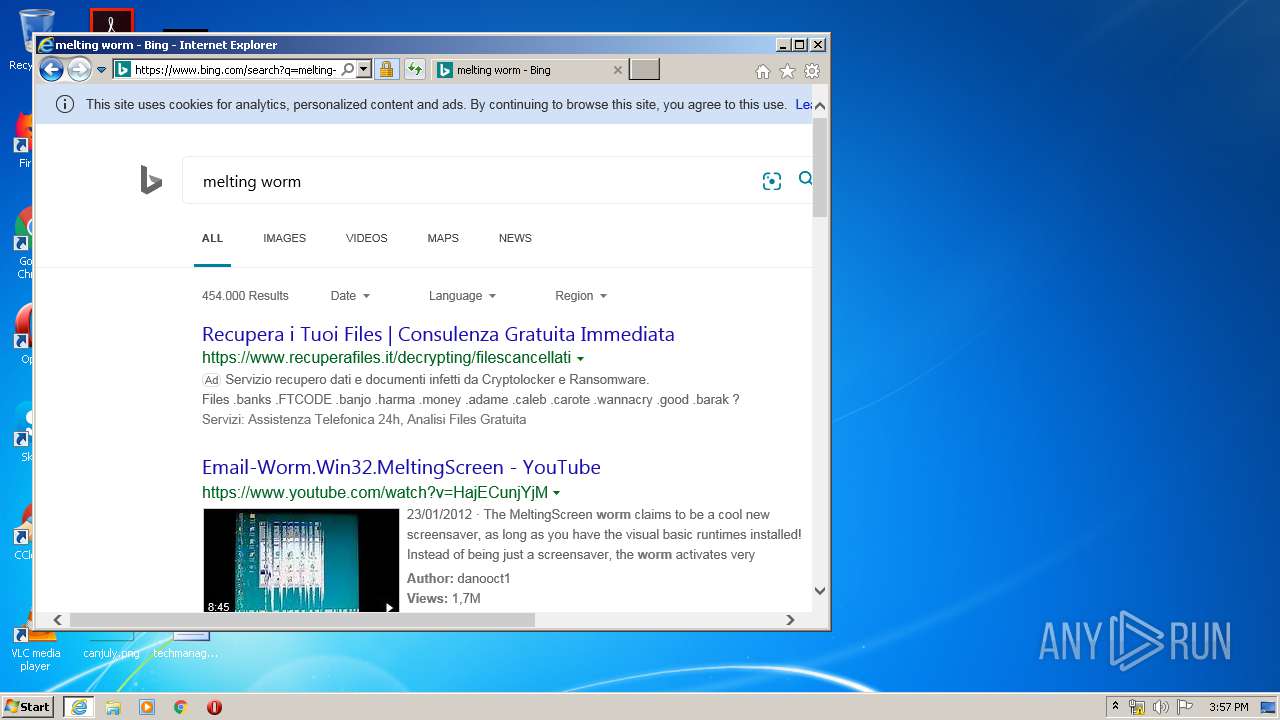Expand the Date filter dropdown
The width and height of the screenshot is (1280, 720).
(x=350, y=296)
